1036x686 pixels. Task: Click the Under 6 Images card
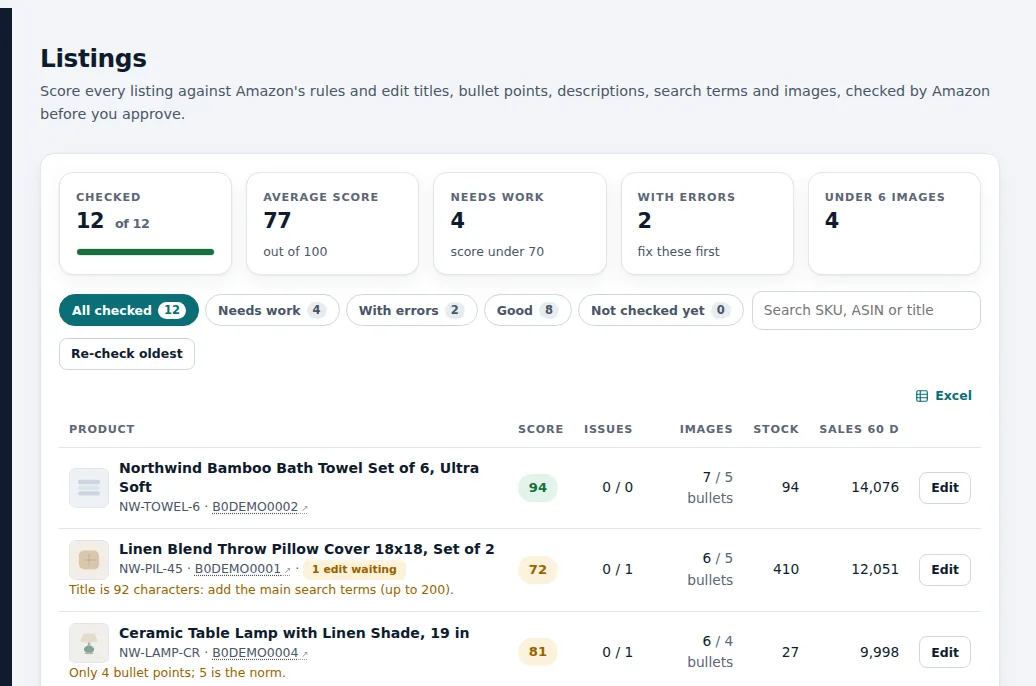click(895, 223)
